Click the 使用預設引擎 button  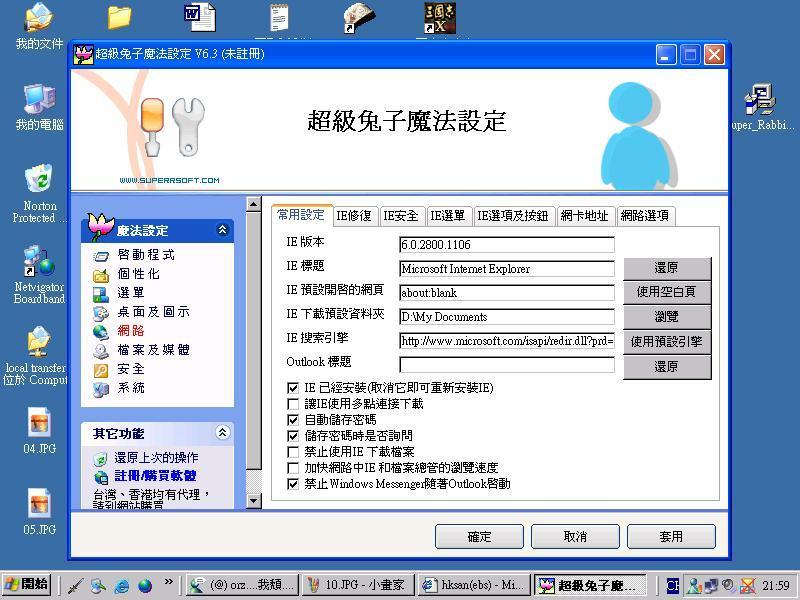pos(667,342)
